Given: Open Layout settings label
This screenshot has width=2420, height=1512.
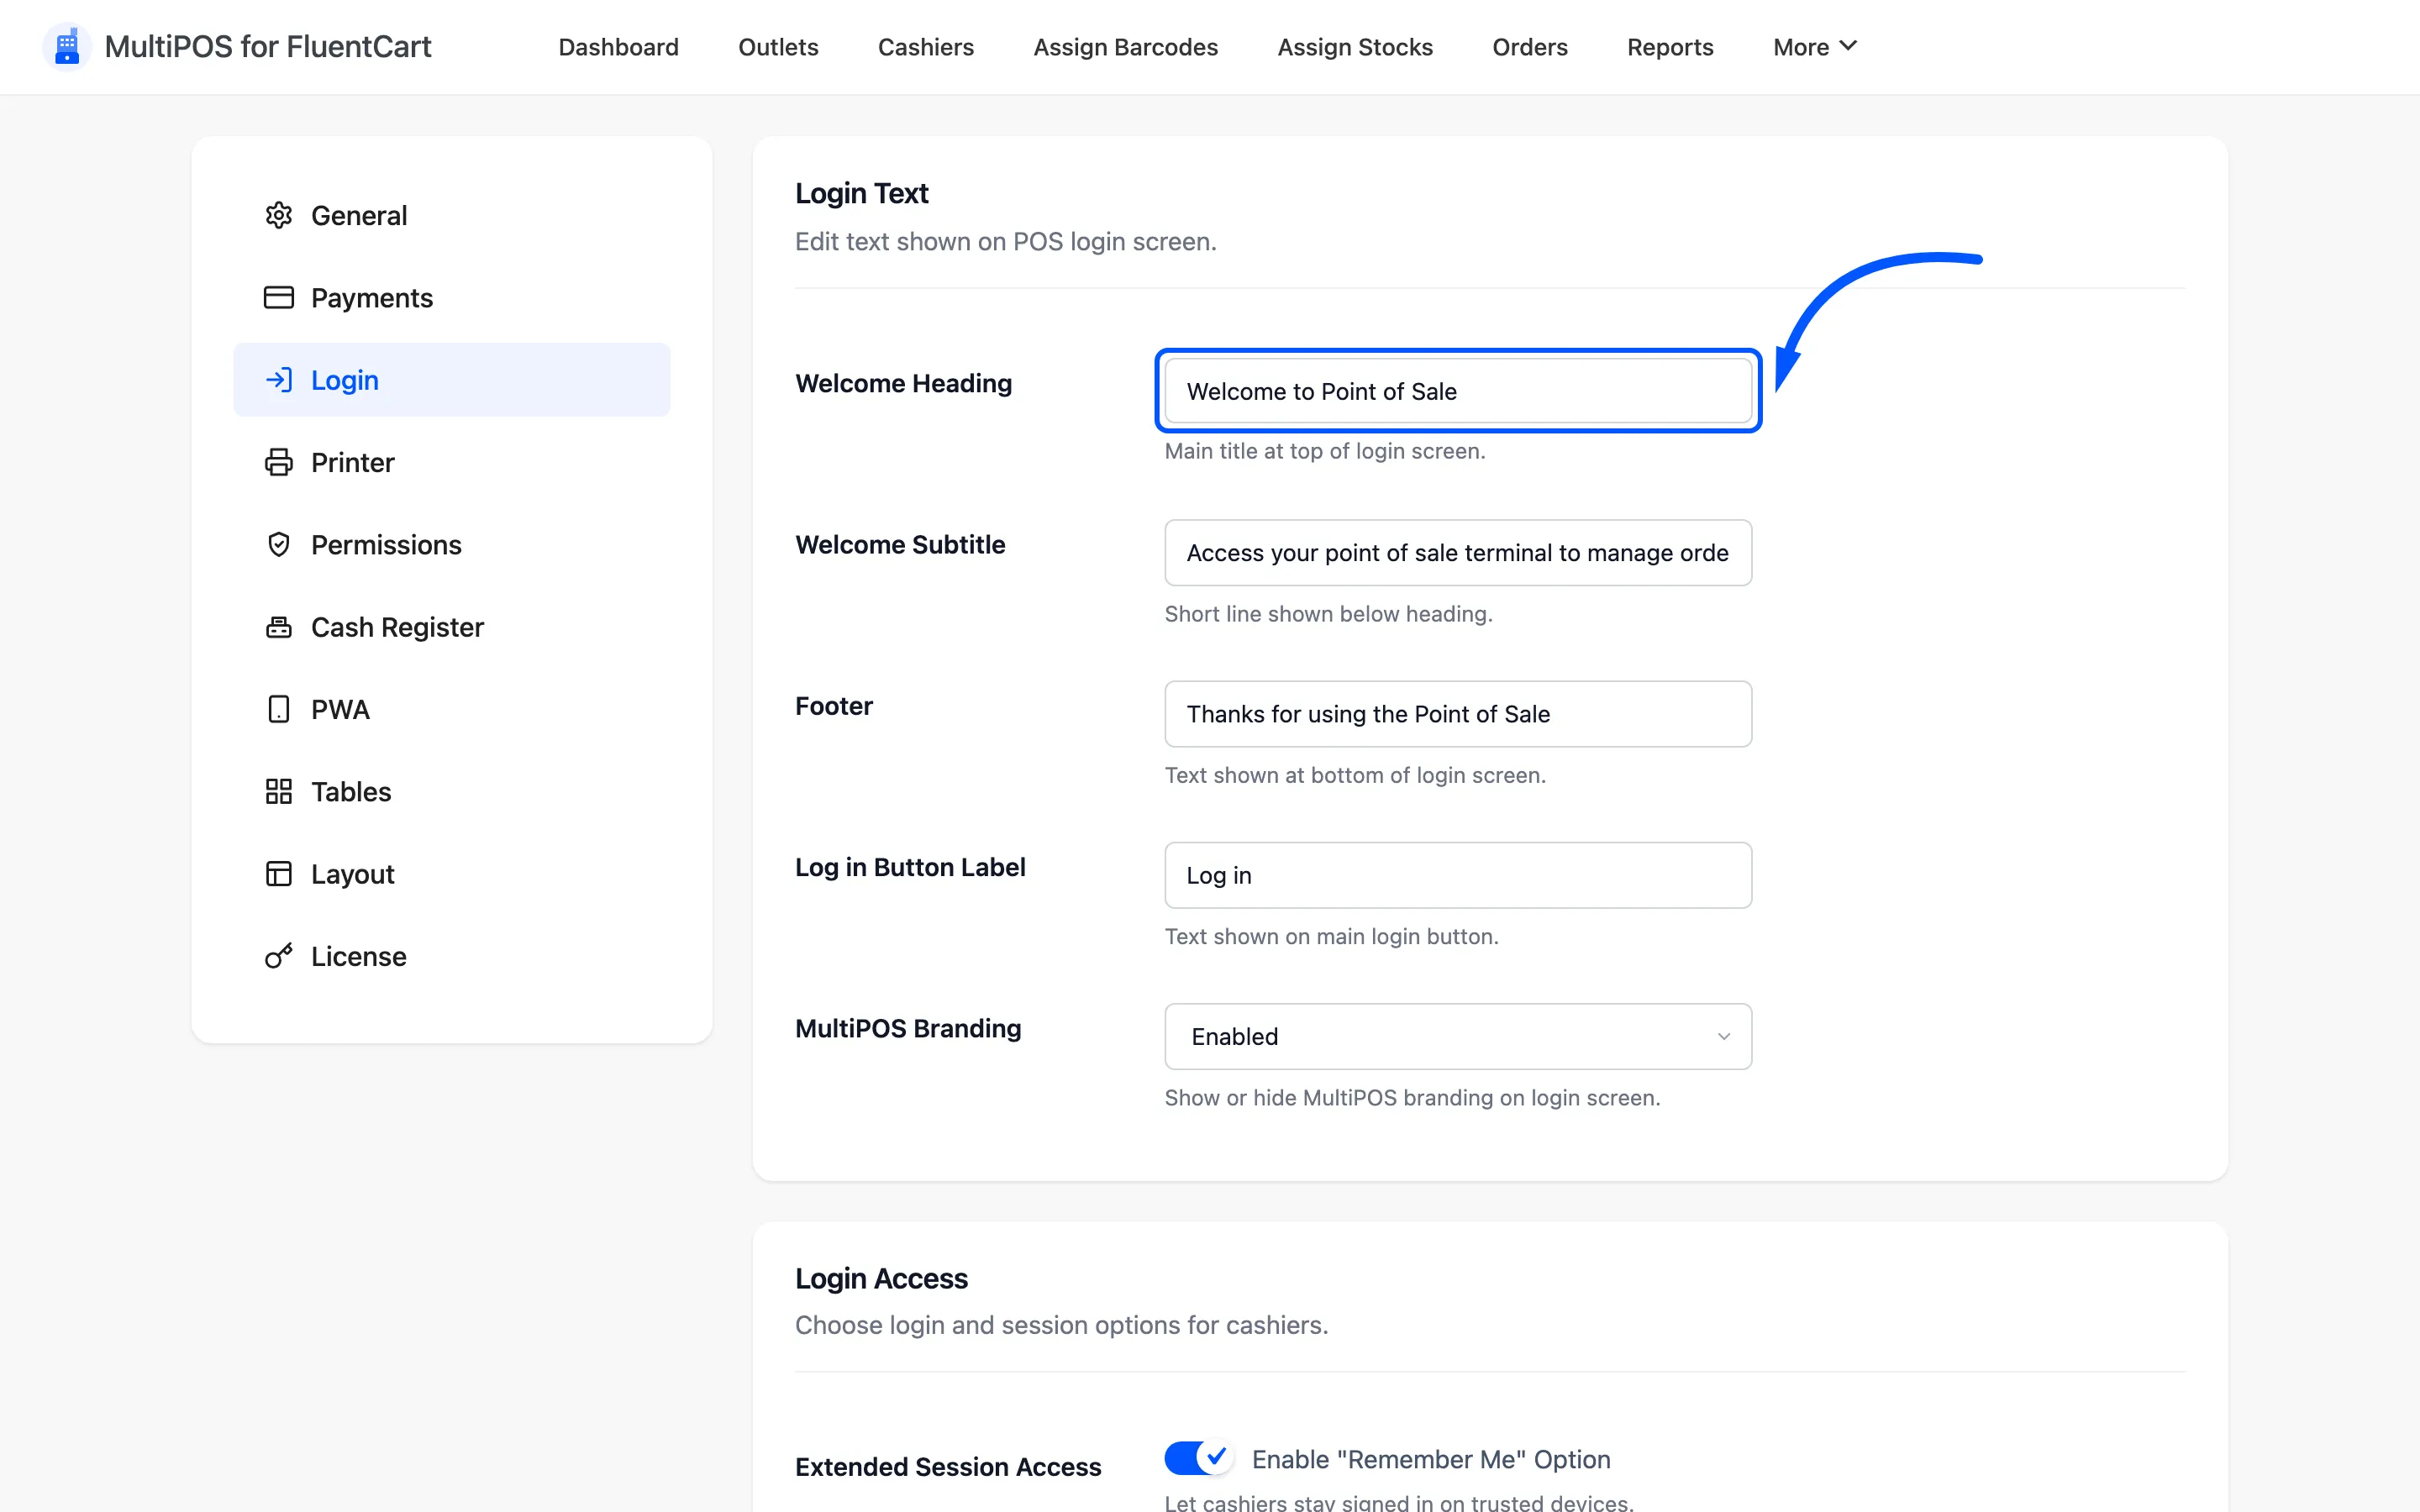Looking at the screenshot, I should pyautogui.click(x=353, y=874).
